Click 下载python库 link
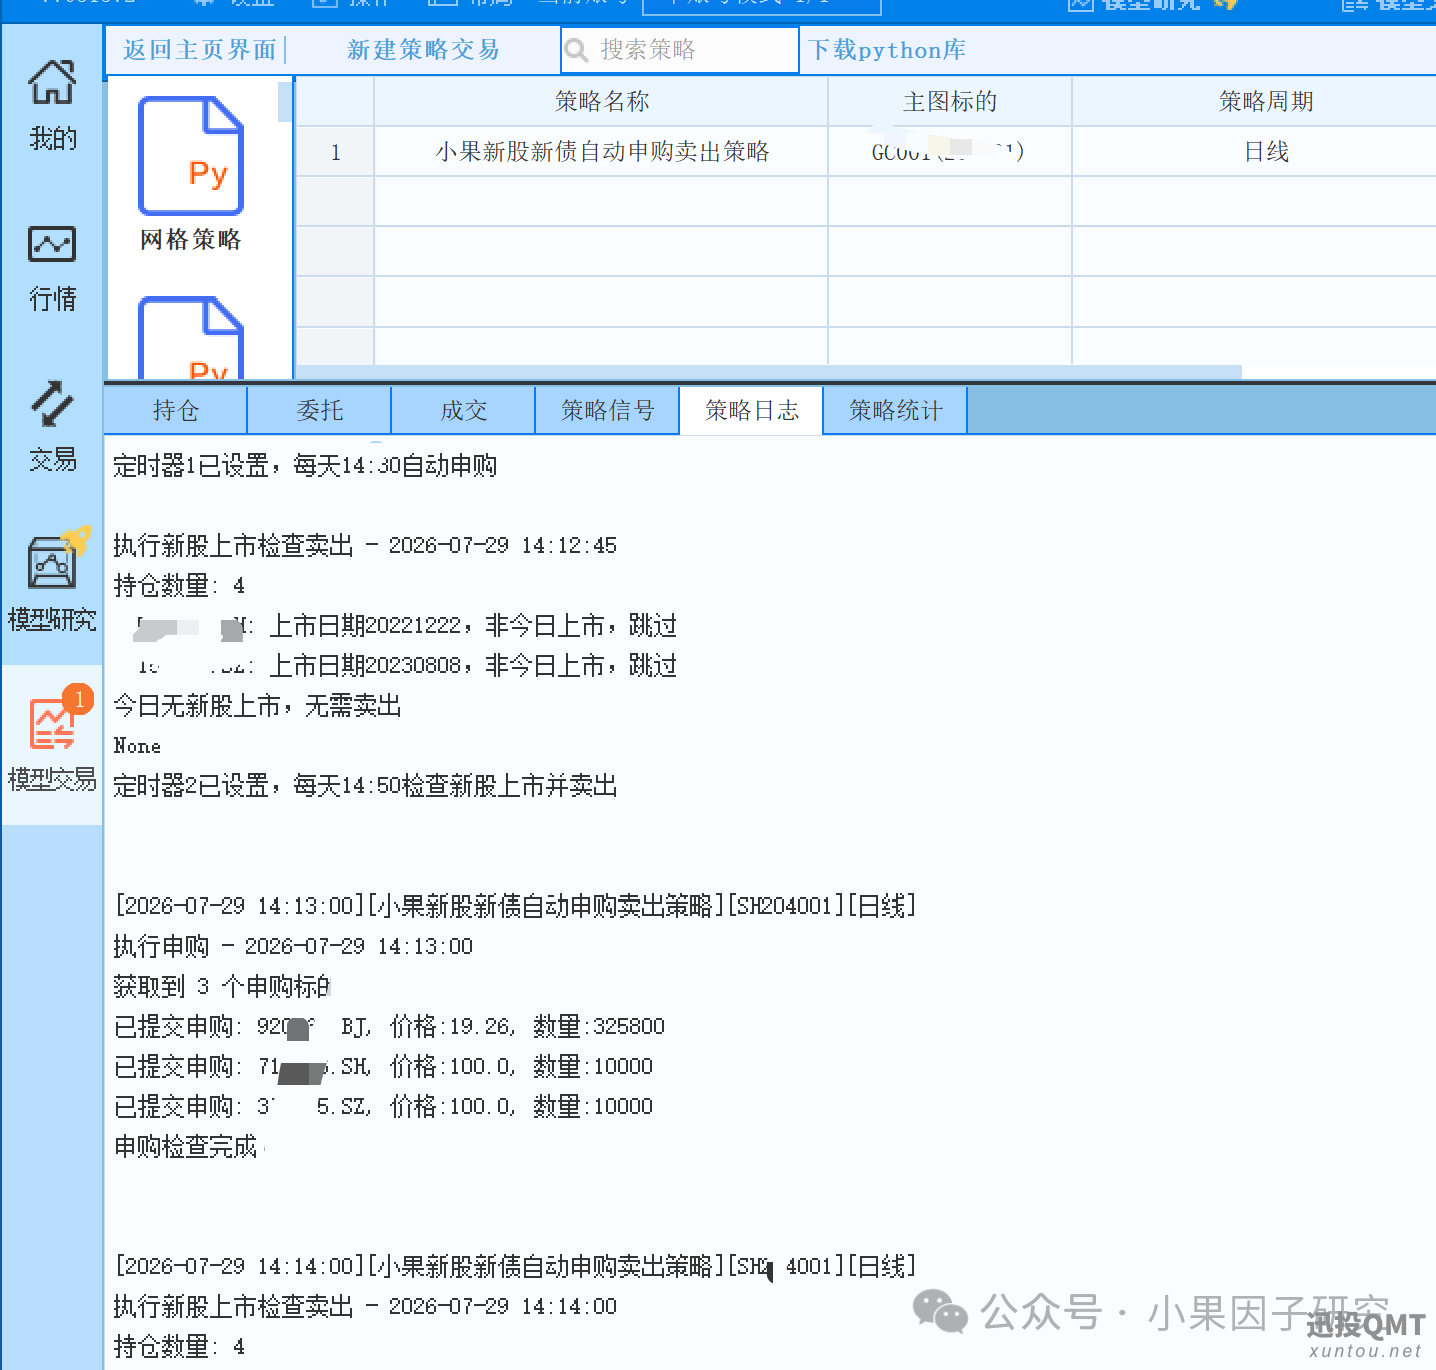 point(887,50)
